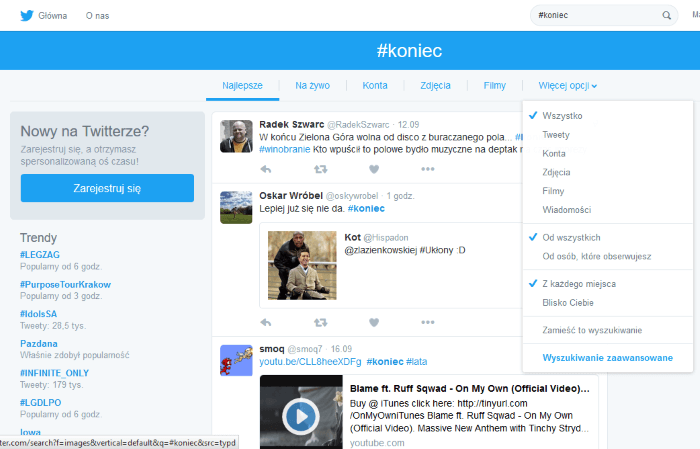Reply to Radek Szwarc's tweet
This screenshot has width=700, height=449.
pos(266,168)
